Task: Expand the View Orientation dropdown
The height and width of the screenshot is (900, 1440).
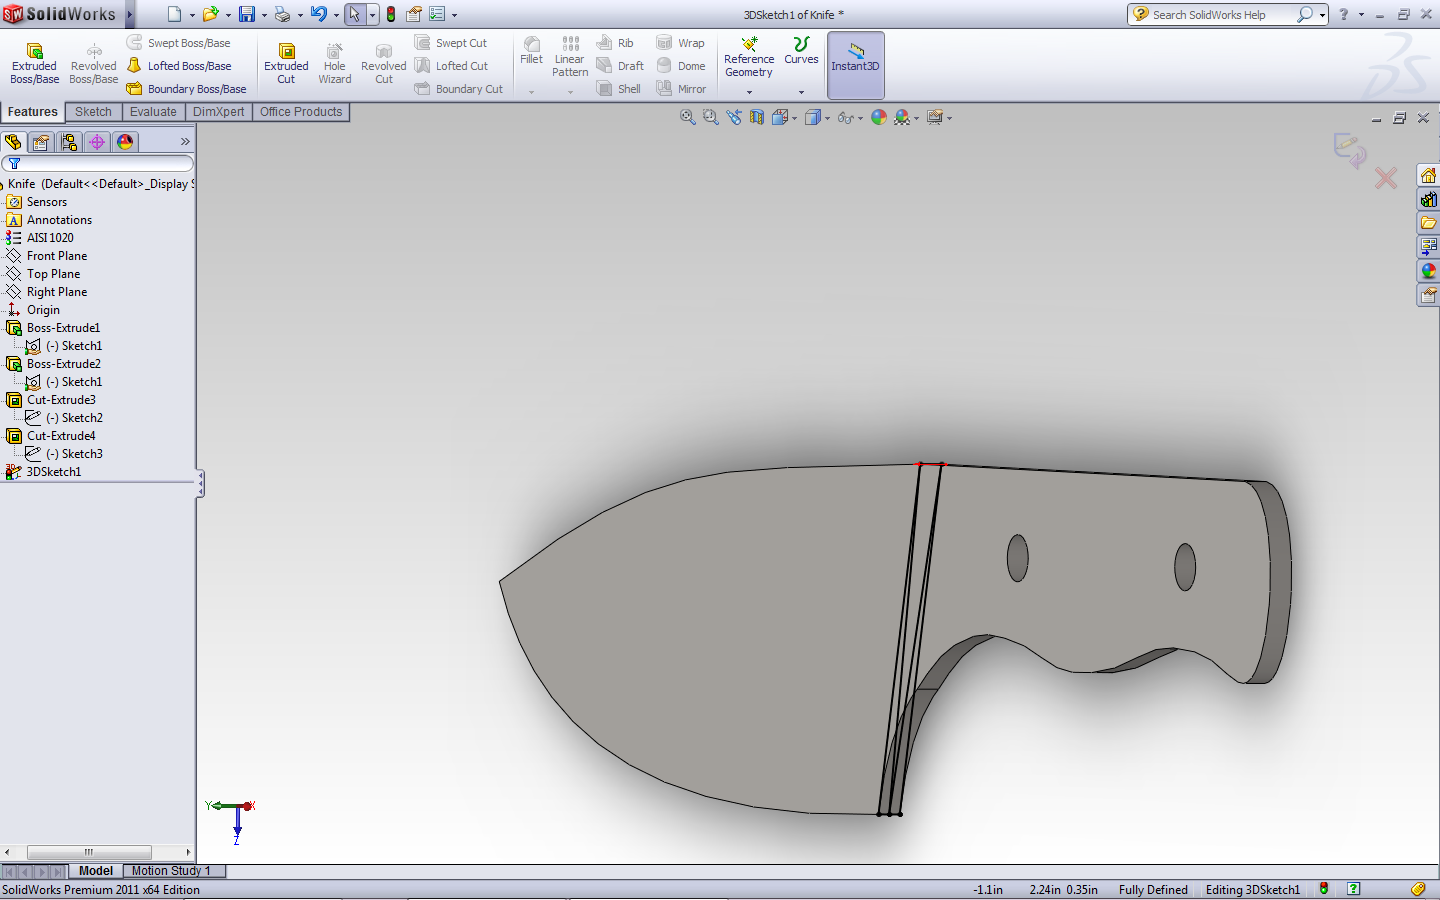Action: [794, 118]
